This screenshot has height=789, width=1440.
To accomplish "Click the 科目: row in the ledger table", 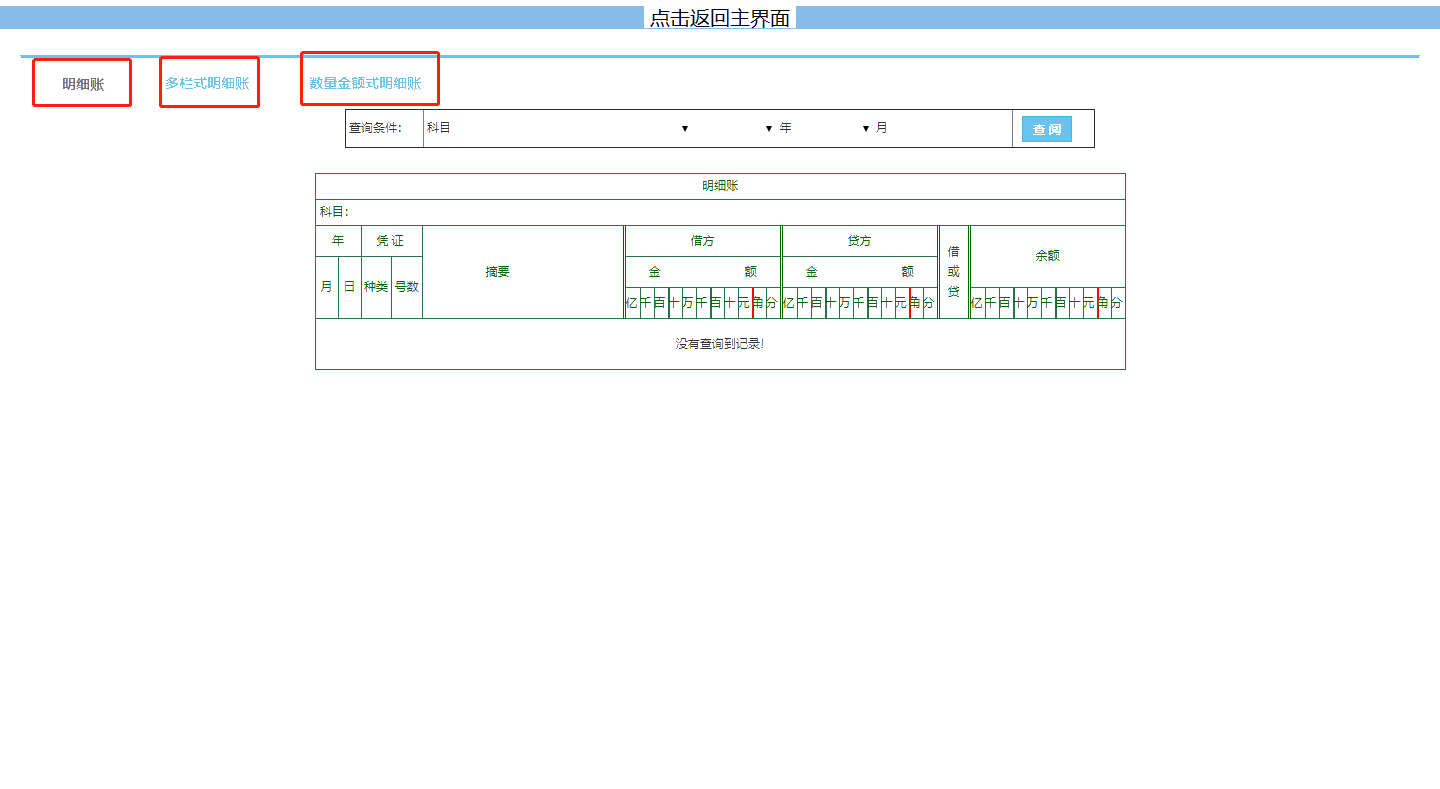I will point(719,212).
